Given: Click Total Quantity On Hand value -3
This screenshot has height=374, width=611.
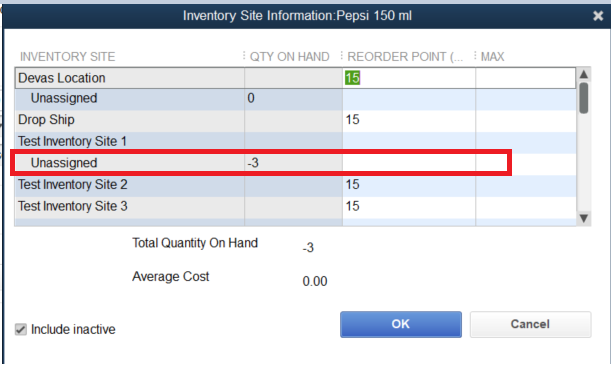Looking at the screenshot, I should pyautogui.click(x=308, y=247).
